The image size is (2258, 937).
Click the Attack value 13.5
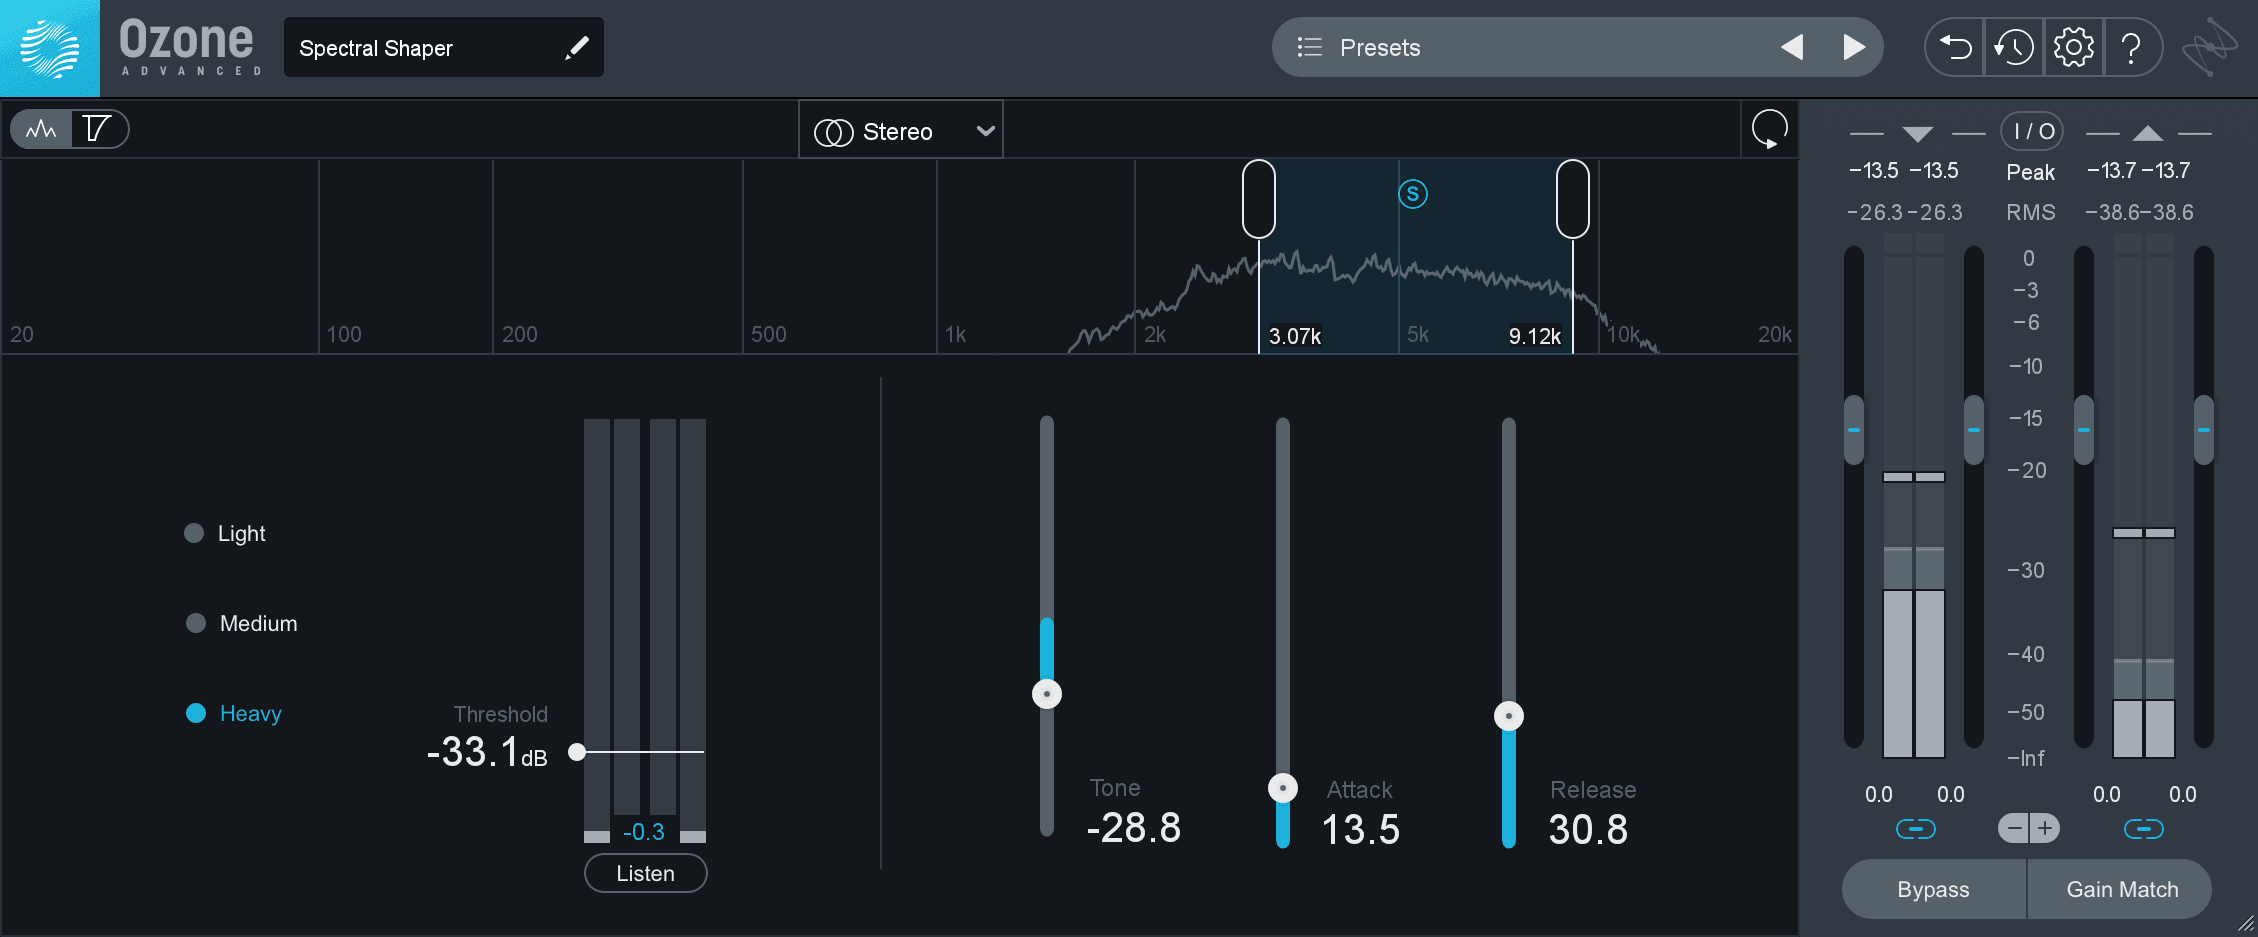click(x=1361, y=829)
